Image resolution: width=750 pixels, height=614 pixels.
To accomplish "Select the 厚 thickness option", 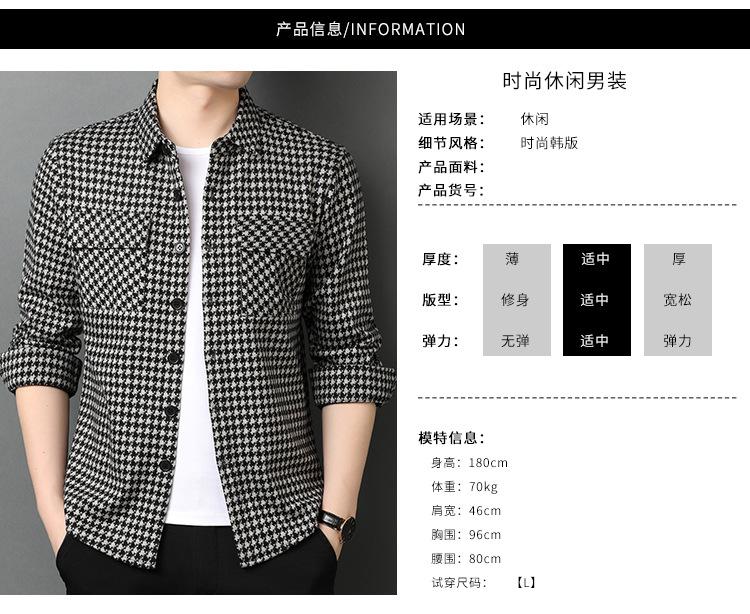I will tap(678, 259).
